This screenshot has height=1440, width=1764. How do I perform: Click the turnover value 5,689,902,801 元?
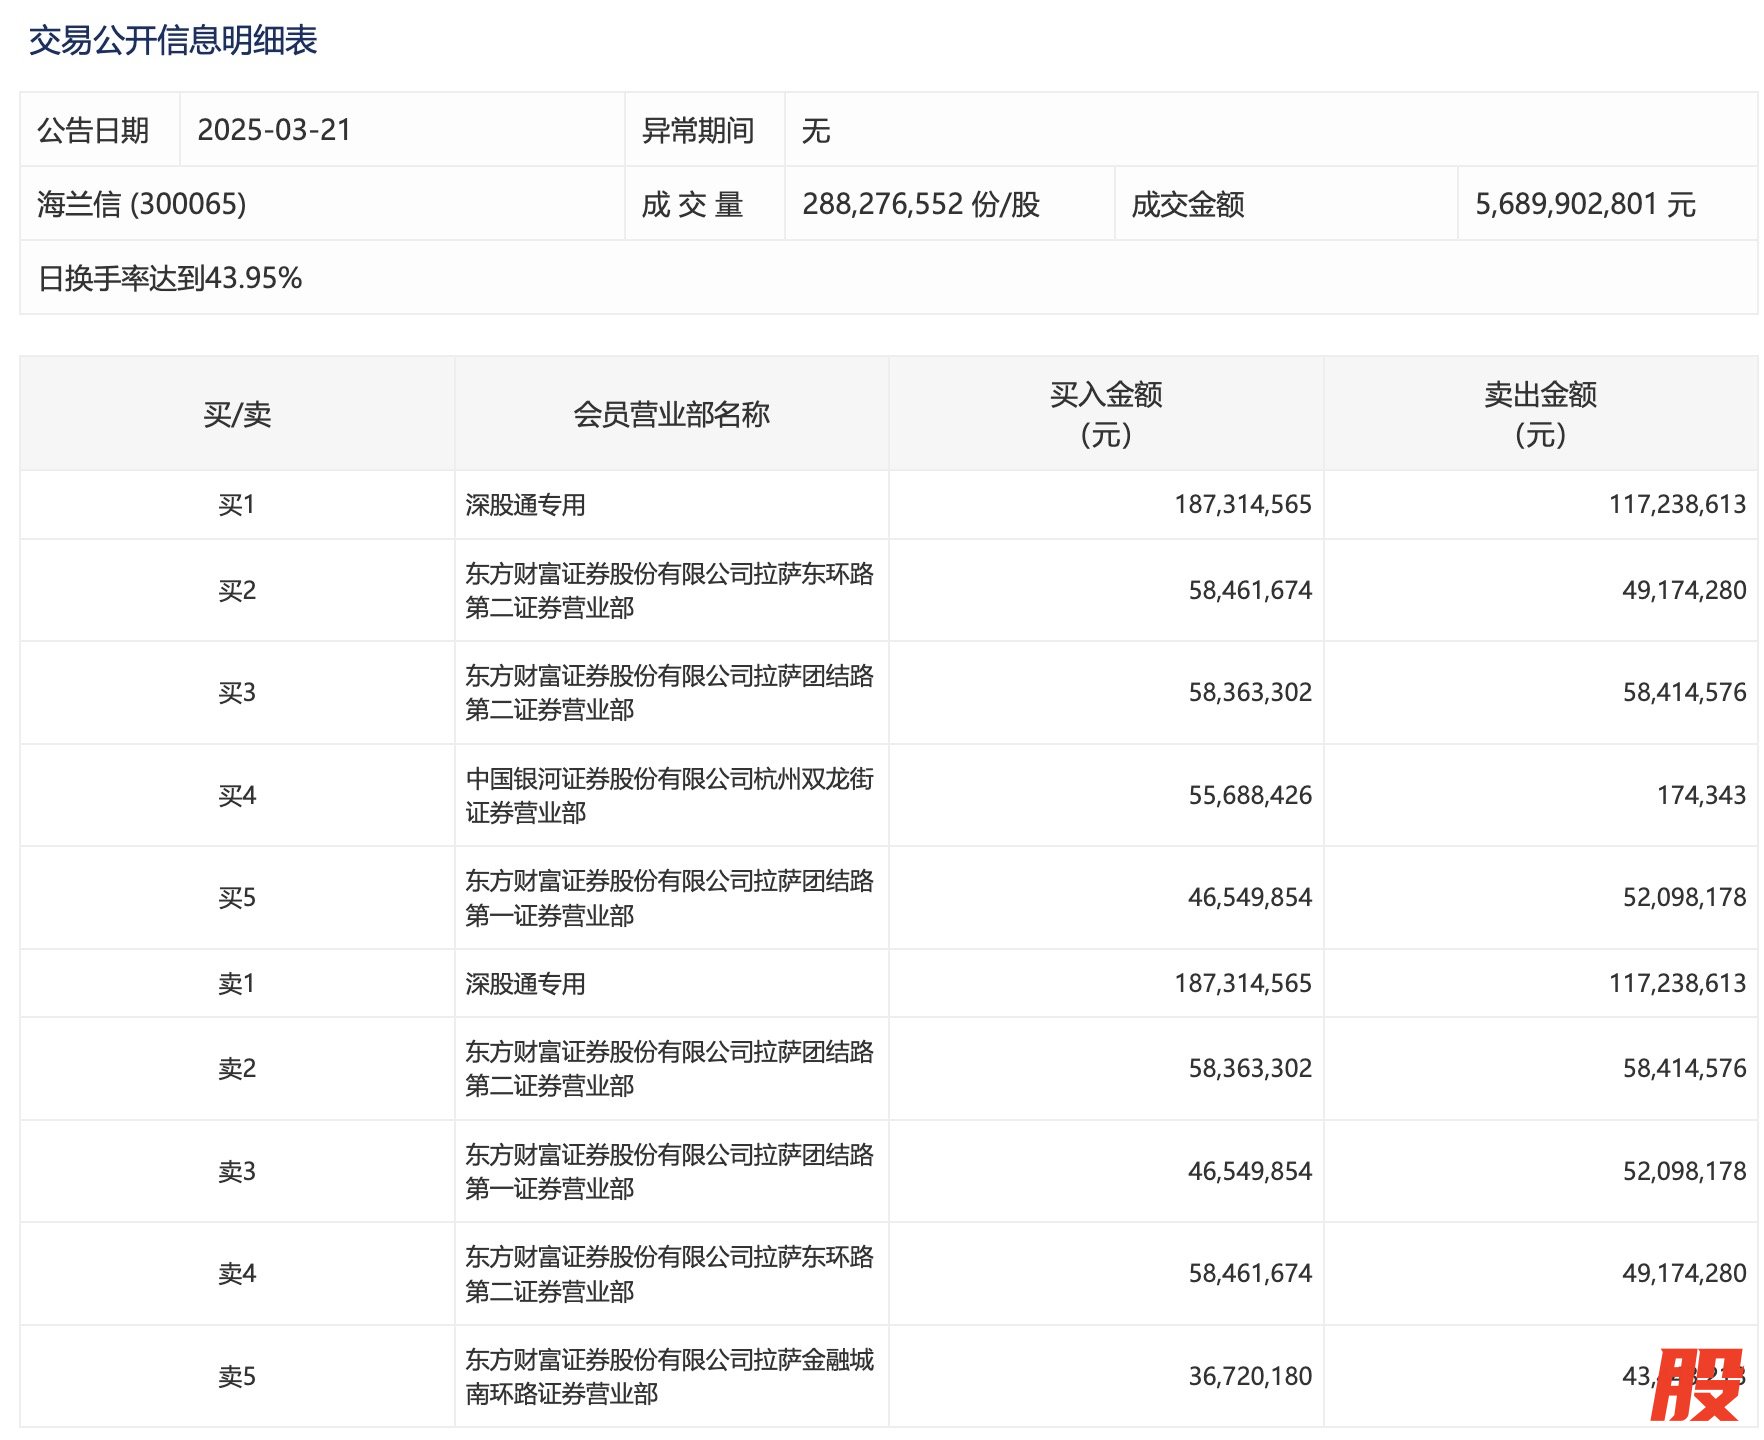pyautogui.click(x=1585, y=204)
